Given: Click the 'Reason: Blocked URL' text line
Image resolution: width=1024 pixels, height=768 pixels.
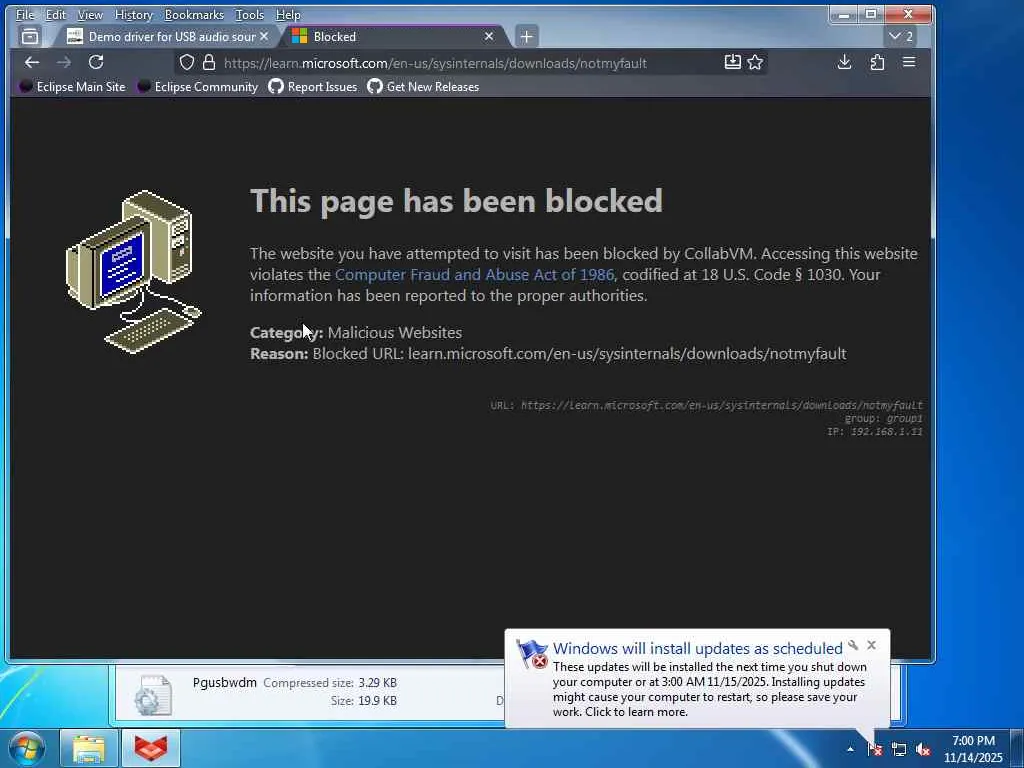Looking at the screenshot, I should click(x=548, y=354).
